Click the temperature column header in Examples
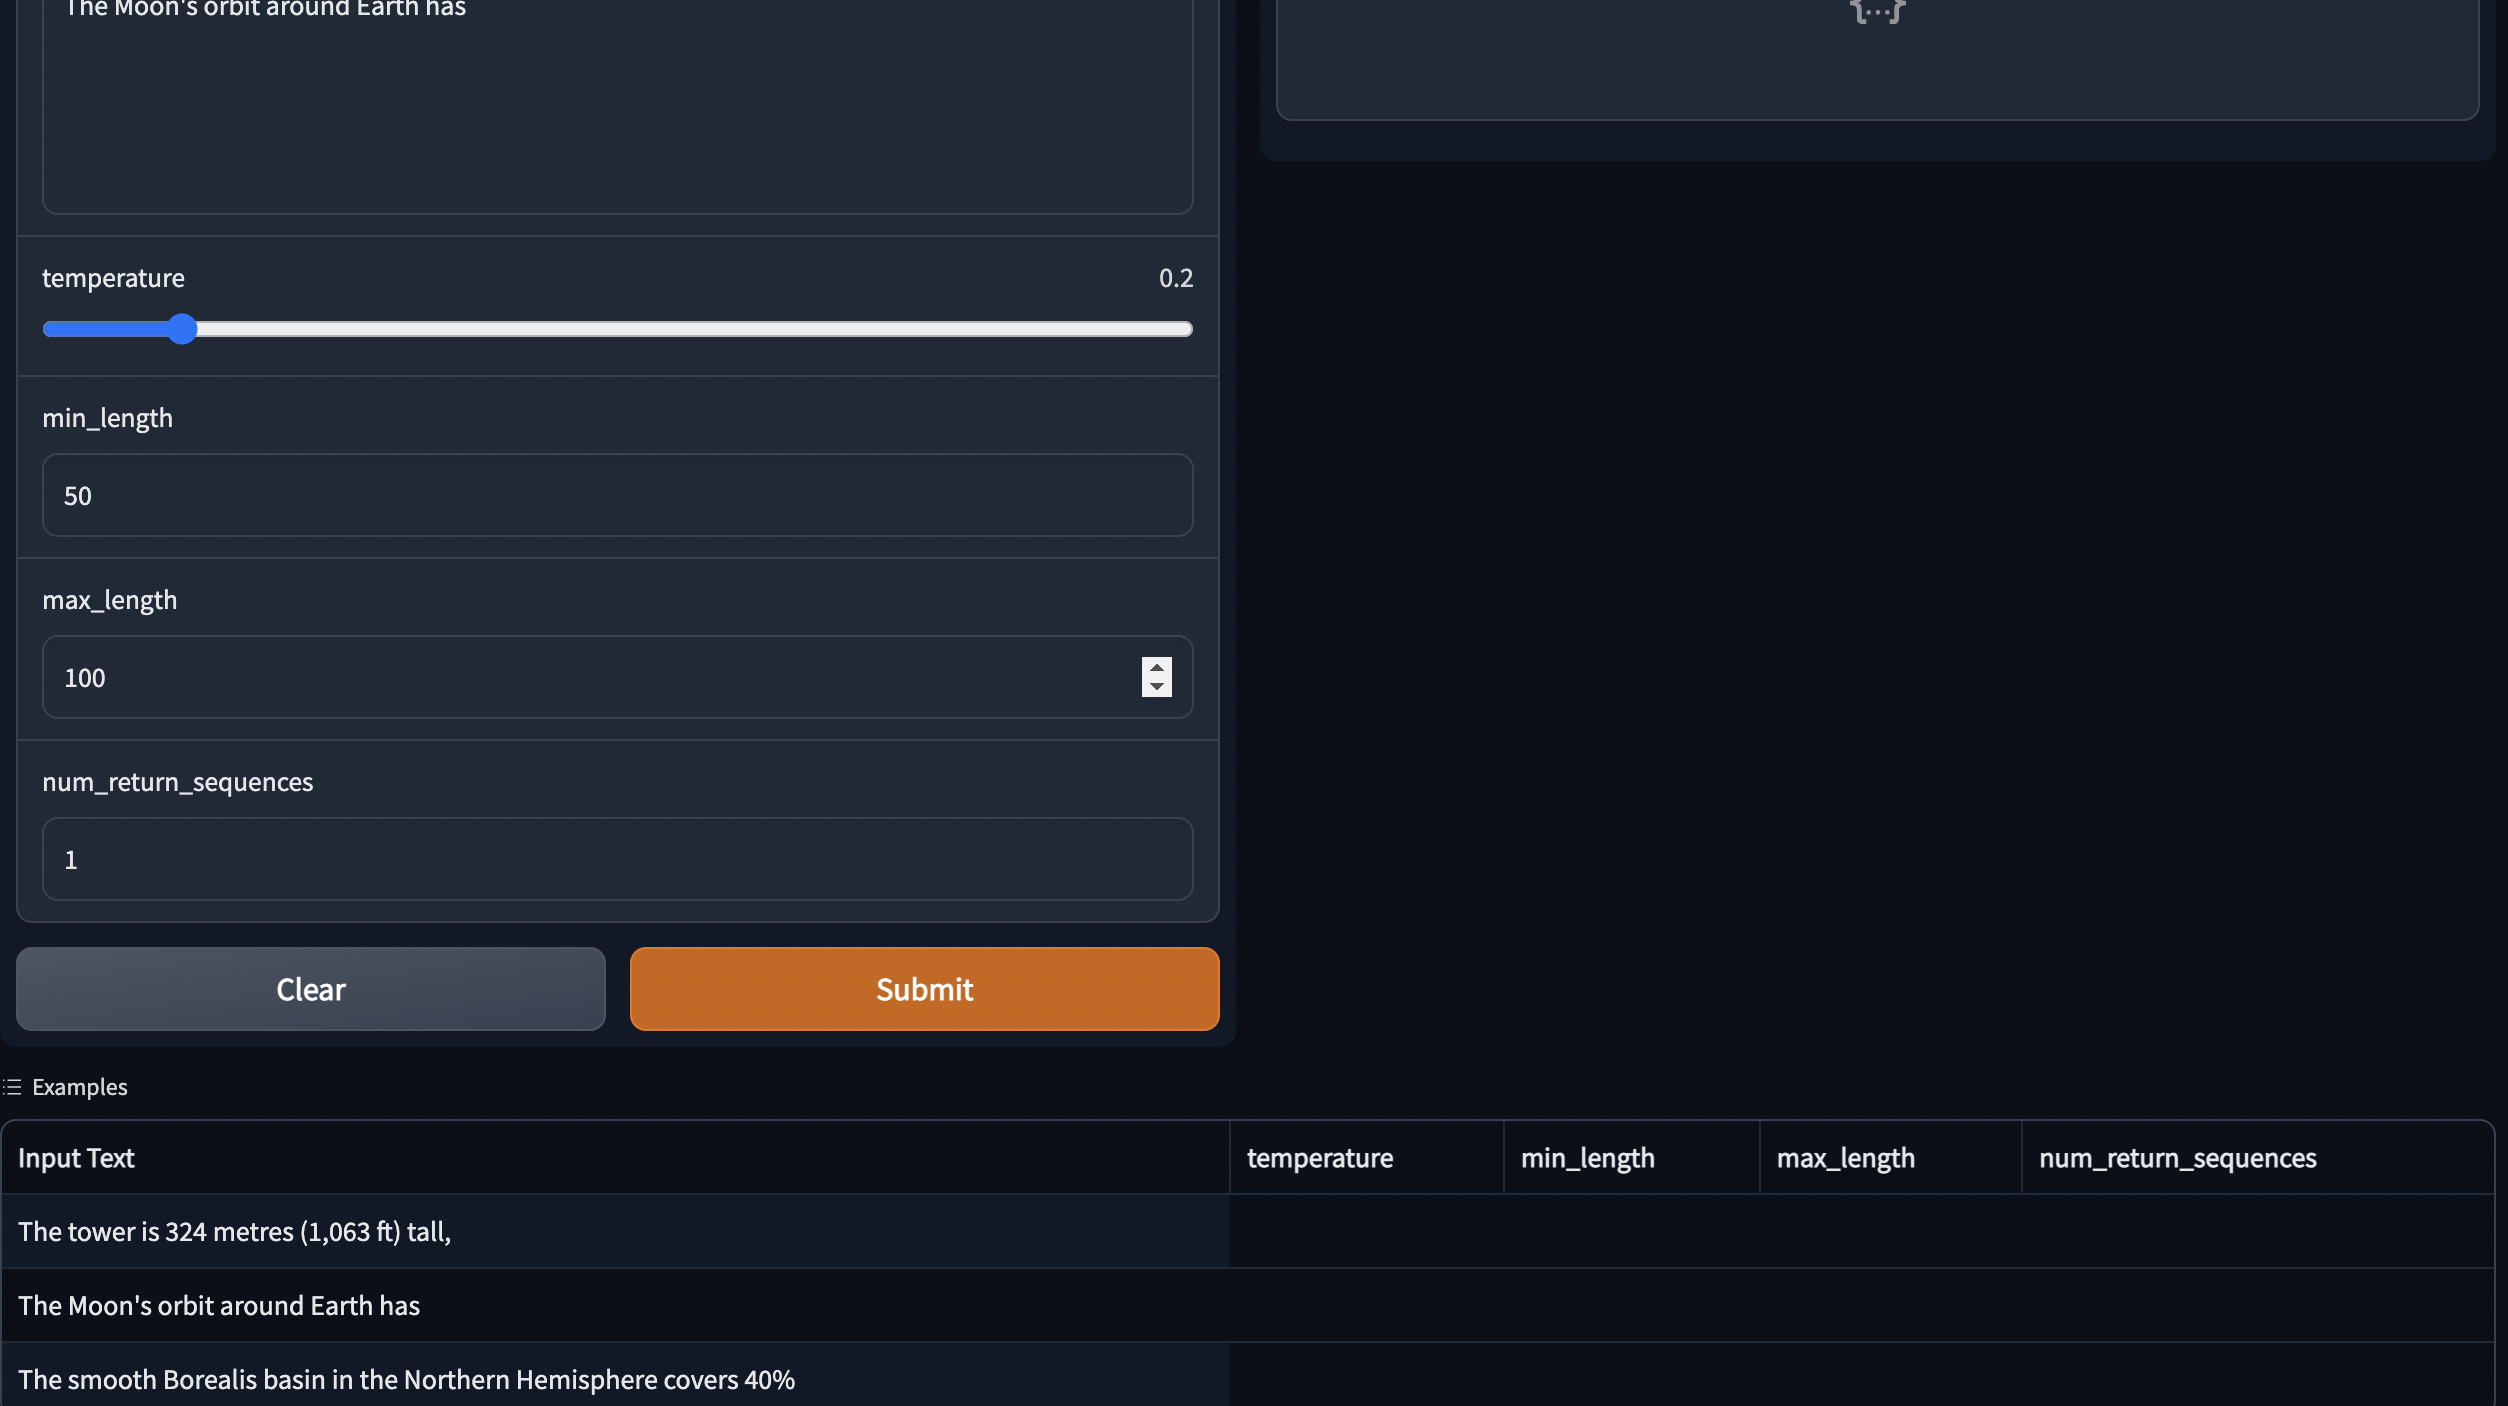 (1319, 1157)
